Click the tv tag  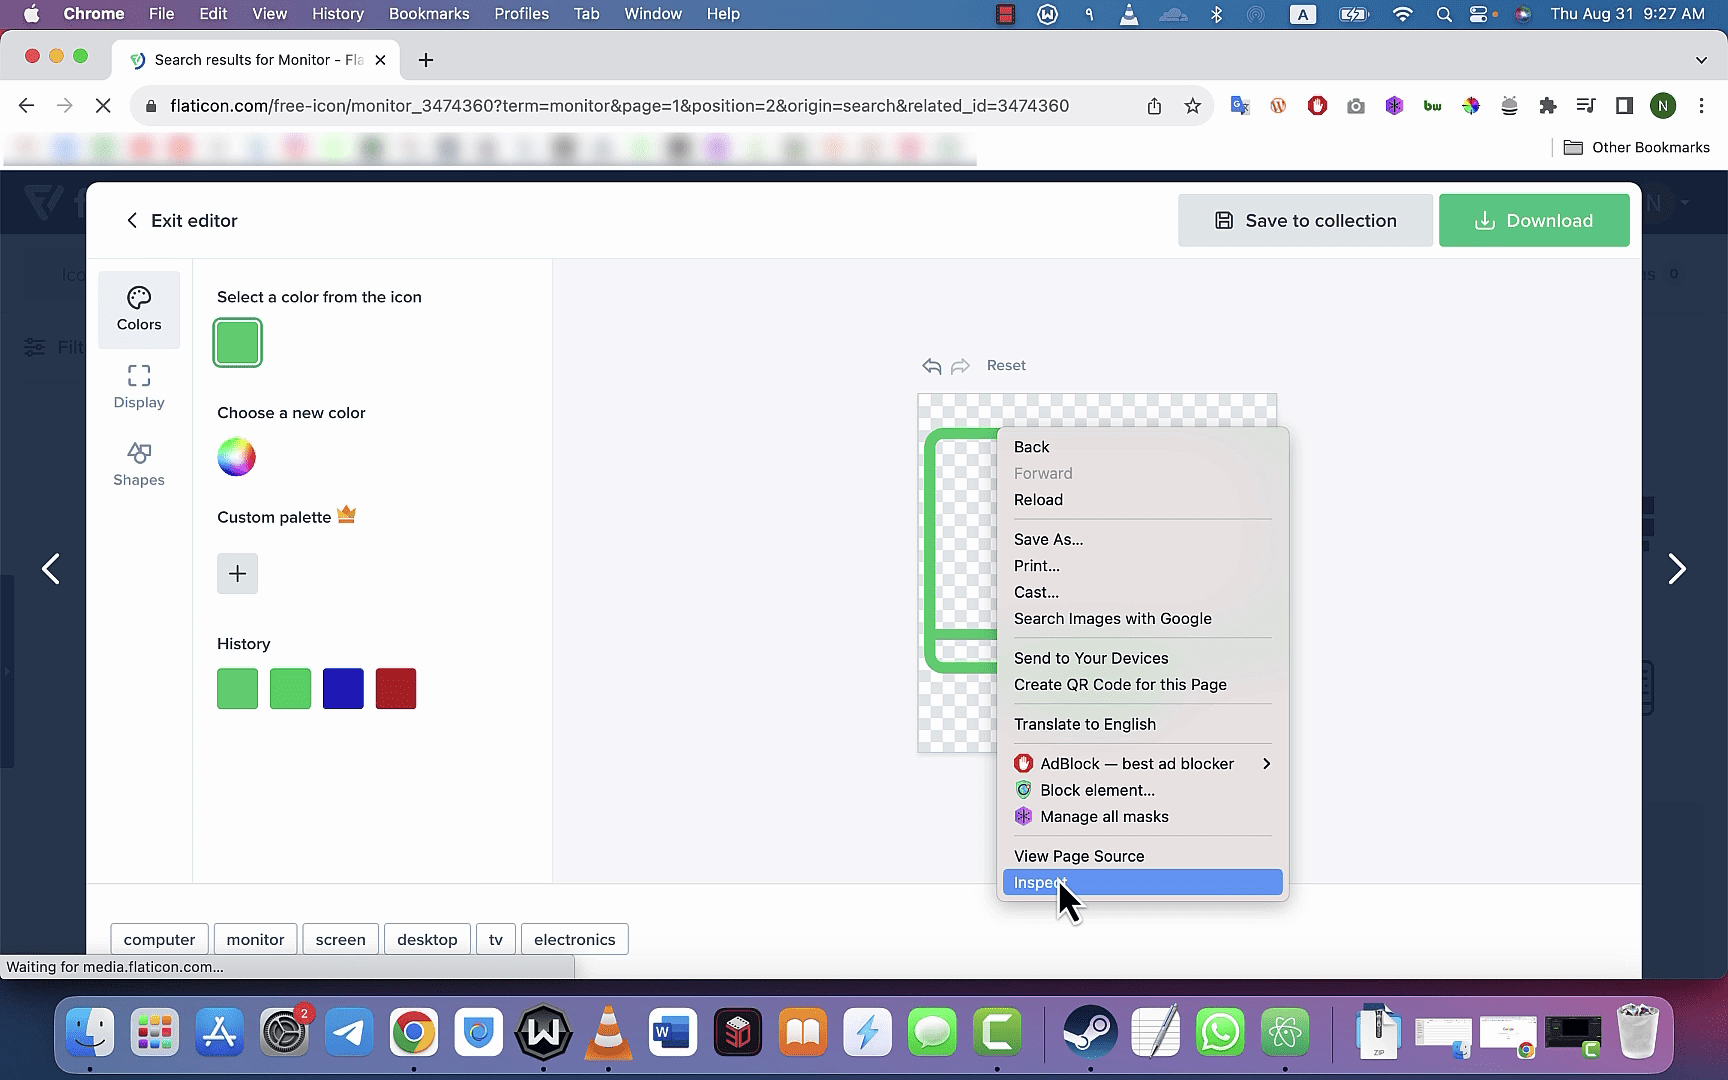496,940
